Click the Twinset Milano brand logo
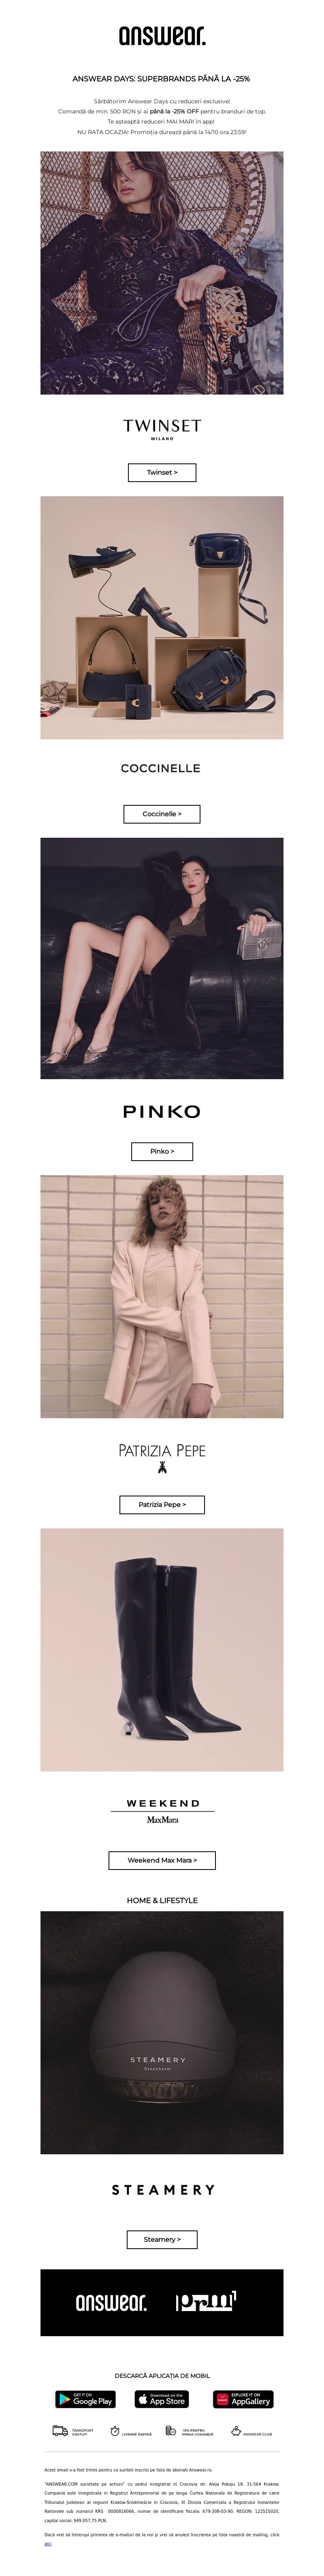The image size is (324, 2576). click(x=162, y=428)
